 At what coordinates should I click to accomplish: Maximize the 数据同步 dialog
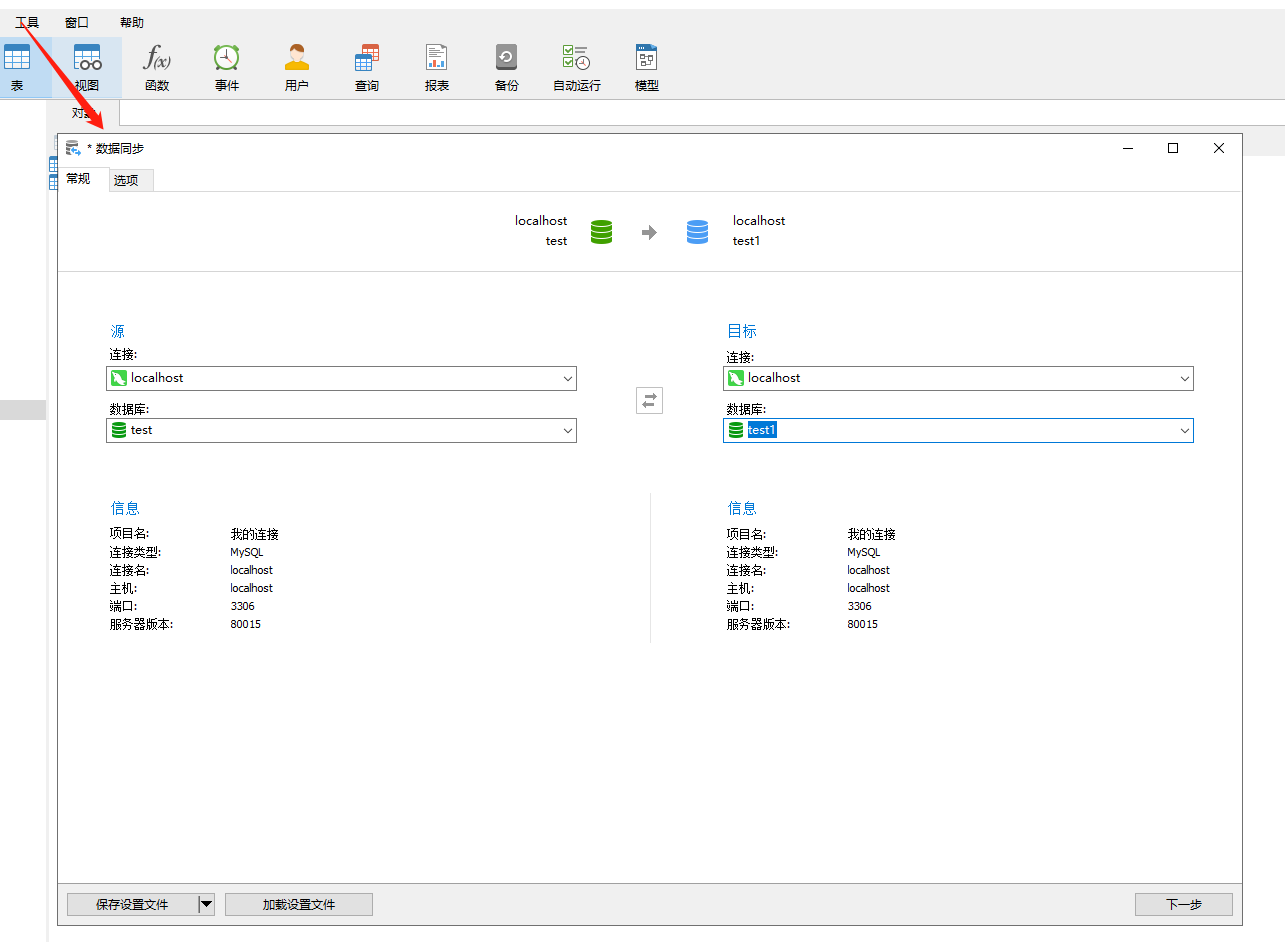tap(1173, 148)
